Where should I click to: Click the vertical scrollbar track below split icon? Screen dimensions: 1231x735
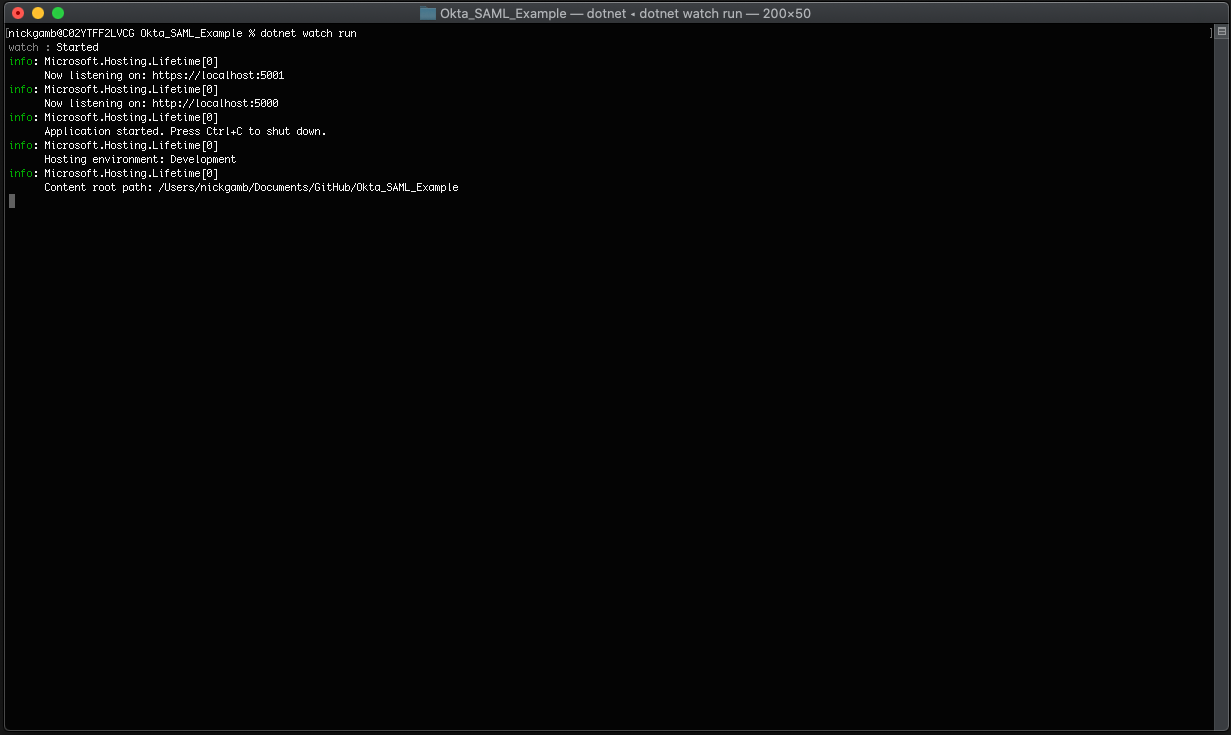click(x=1221, y=380)
